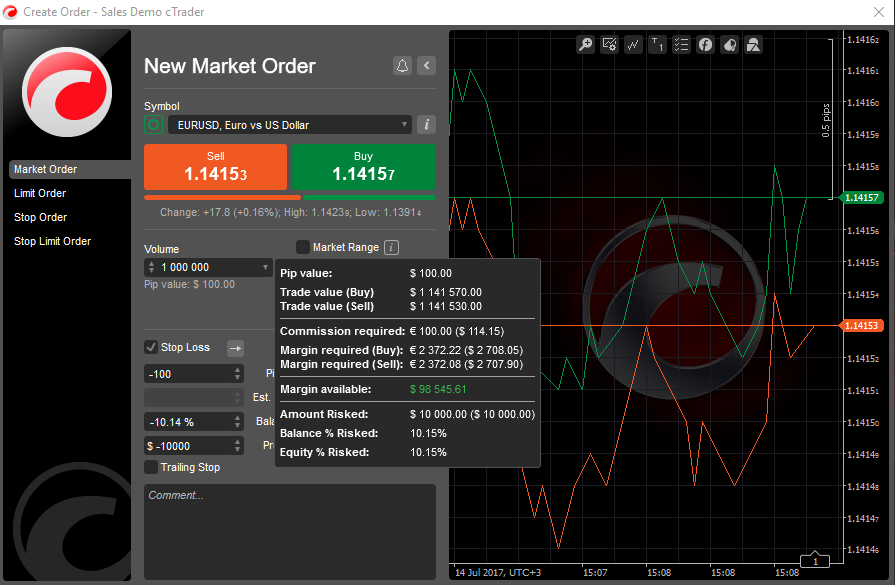This screenshot has height=585, width=895.
Task: Click the 'New Market Order' heading
Action: (229, 66)
